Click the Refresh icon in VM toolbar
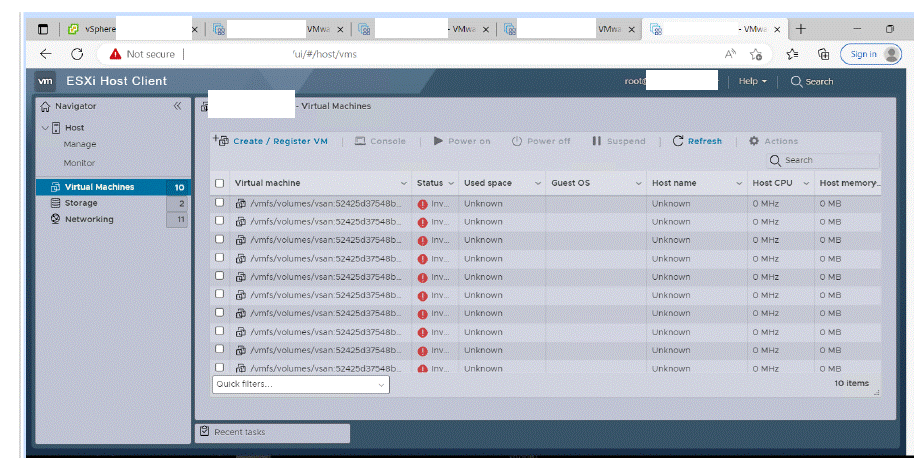 click(x=678, y=141)
